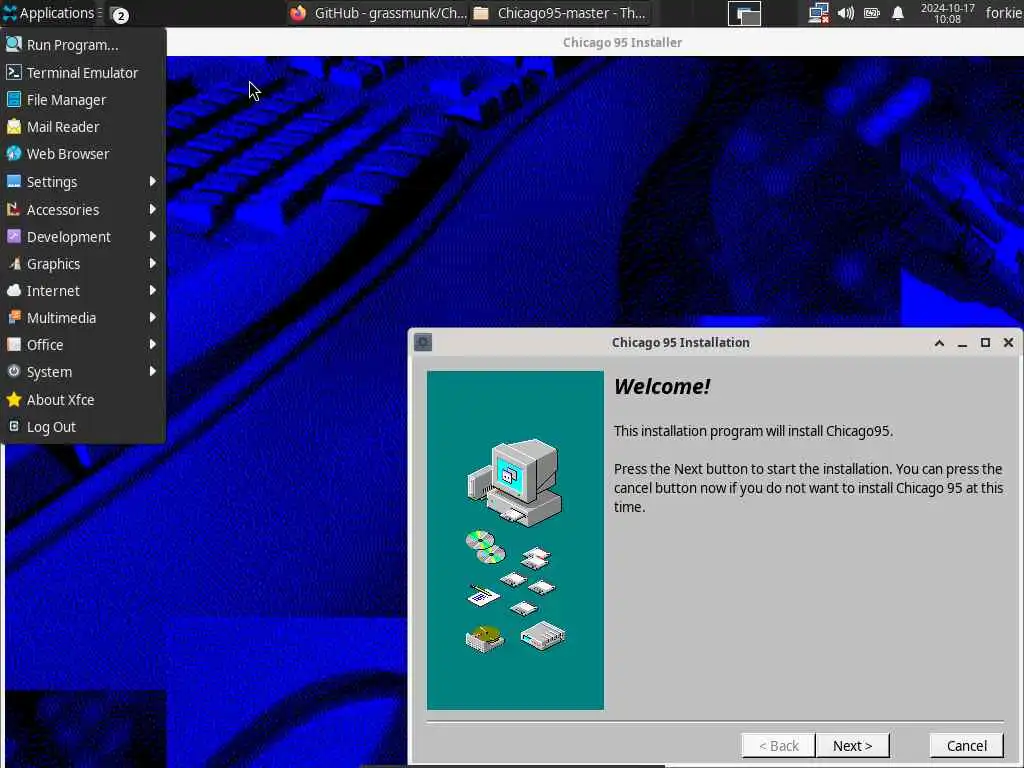
Task: Click the System power icon
Action: click(14, 371)
